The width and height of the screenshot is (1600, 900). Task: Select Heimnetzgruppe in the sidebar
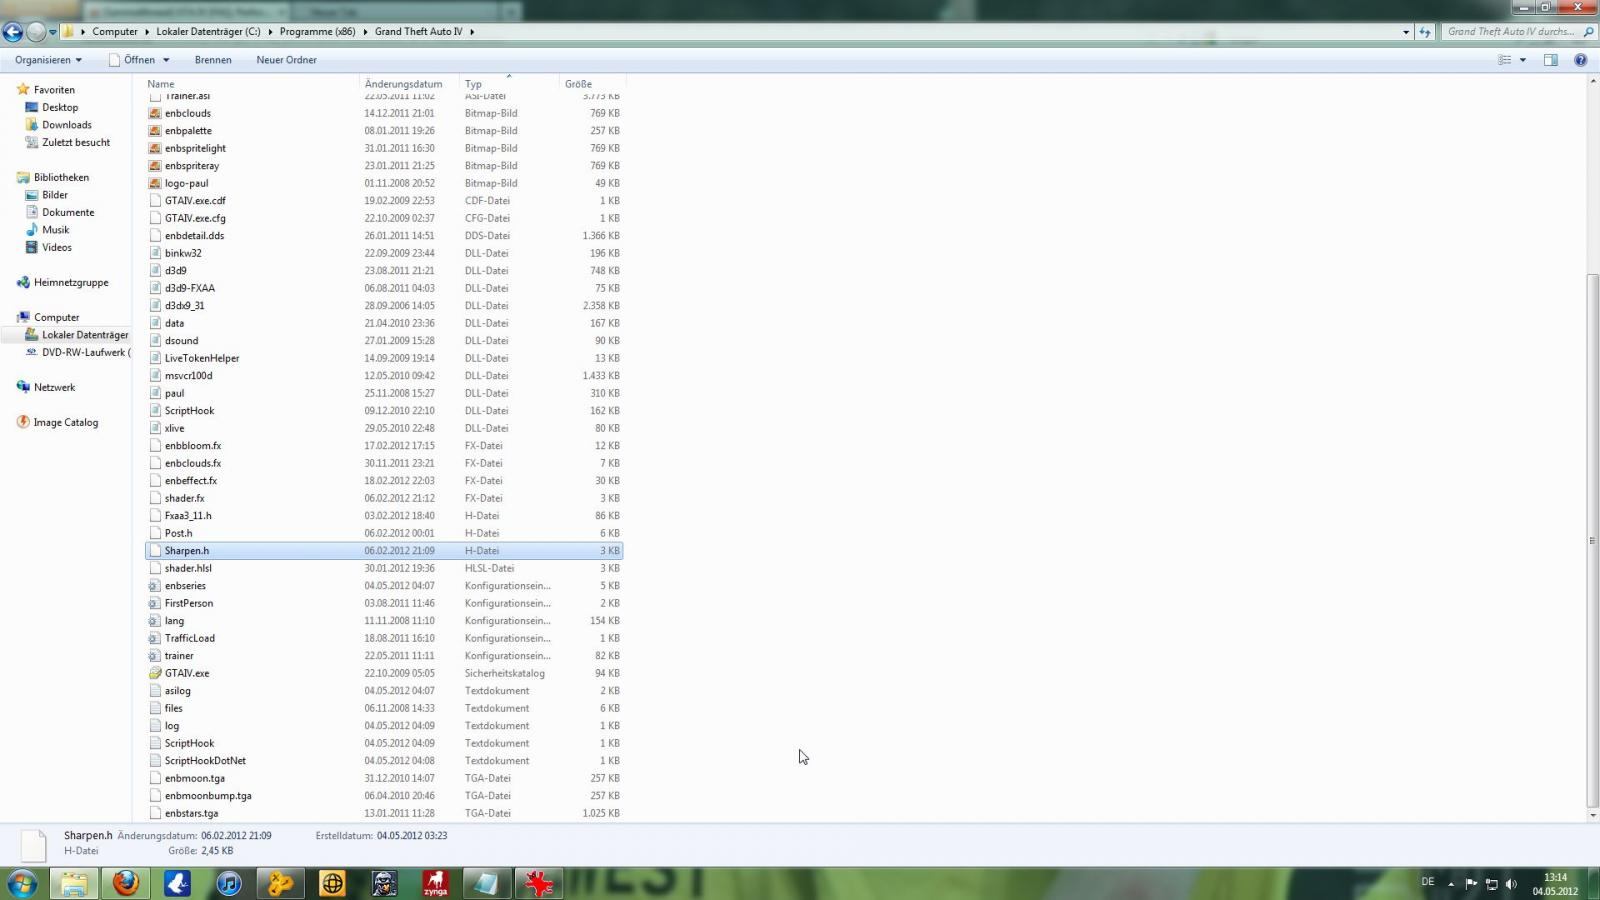click(x=71, y=282)
